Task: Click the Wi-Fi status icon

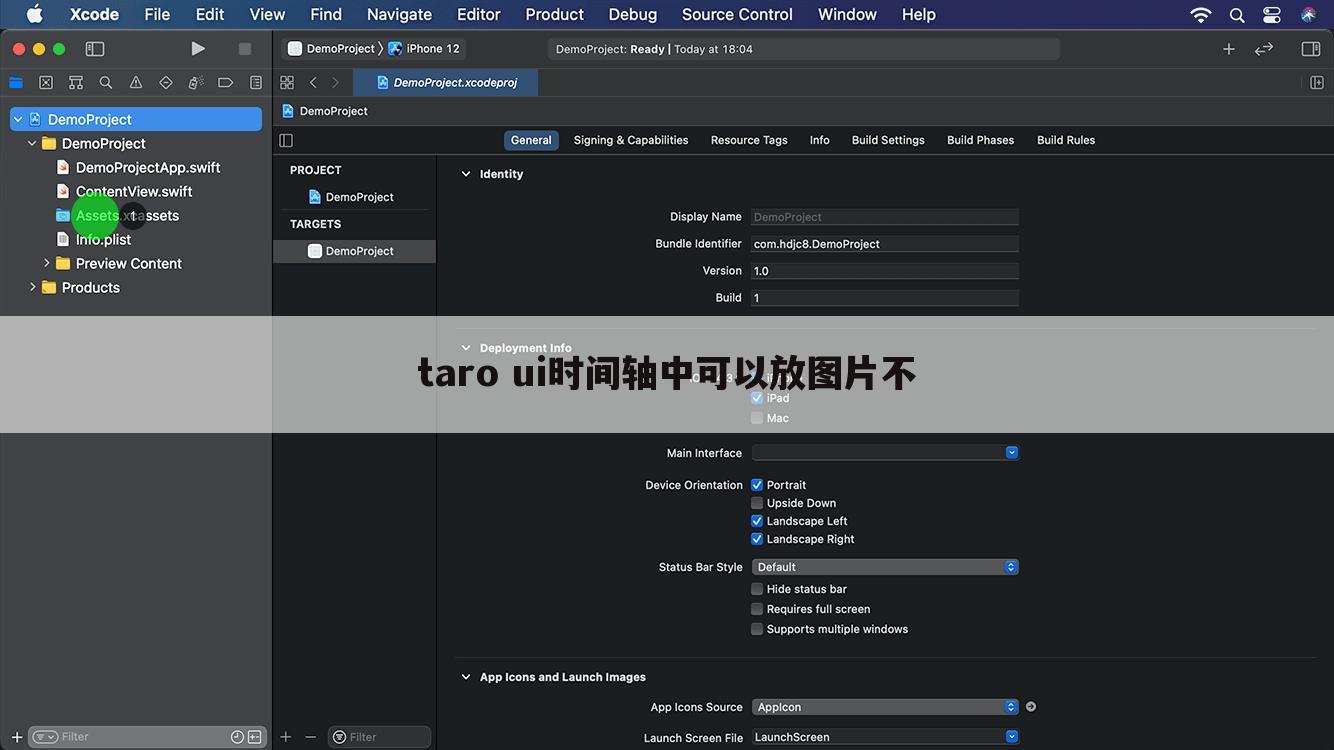Action: [1201, 14]
